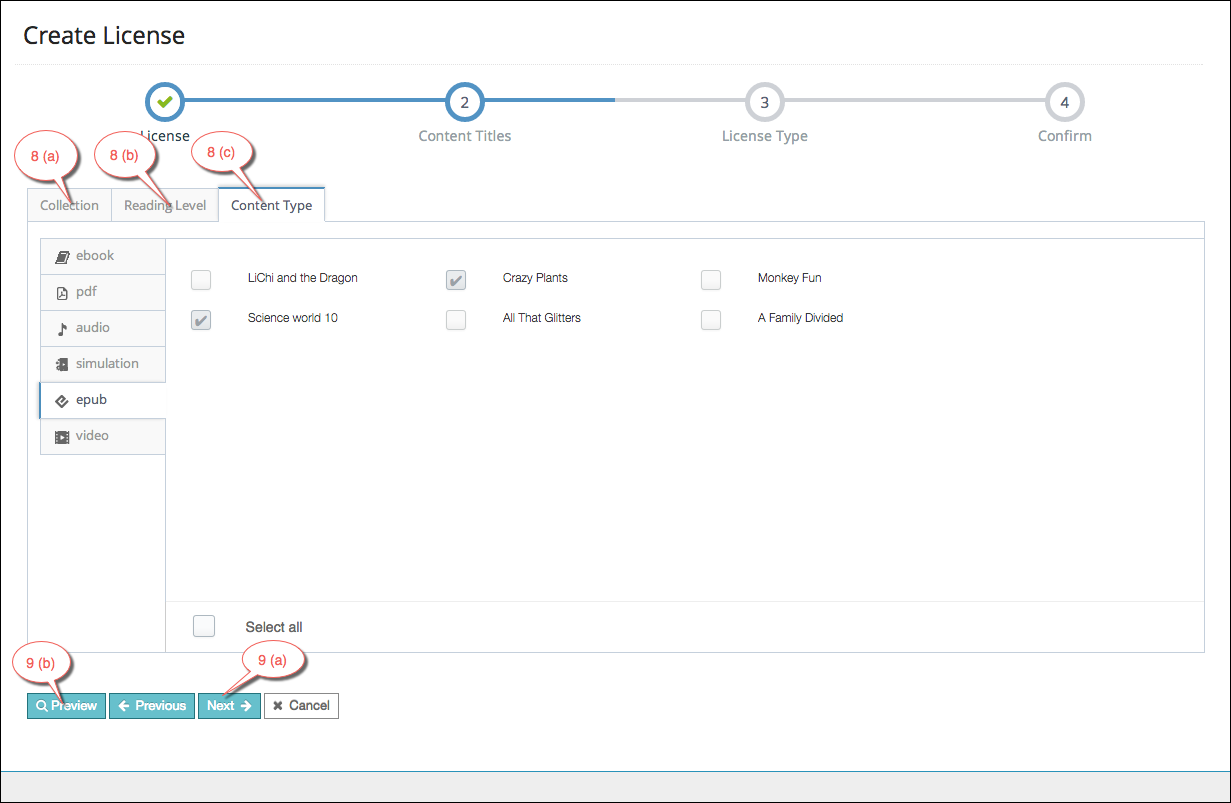
Task: Open the video content type
Action: [x=103, y=436]
